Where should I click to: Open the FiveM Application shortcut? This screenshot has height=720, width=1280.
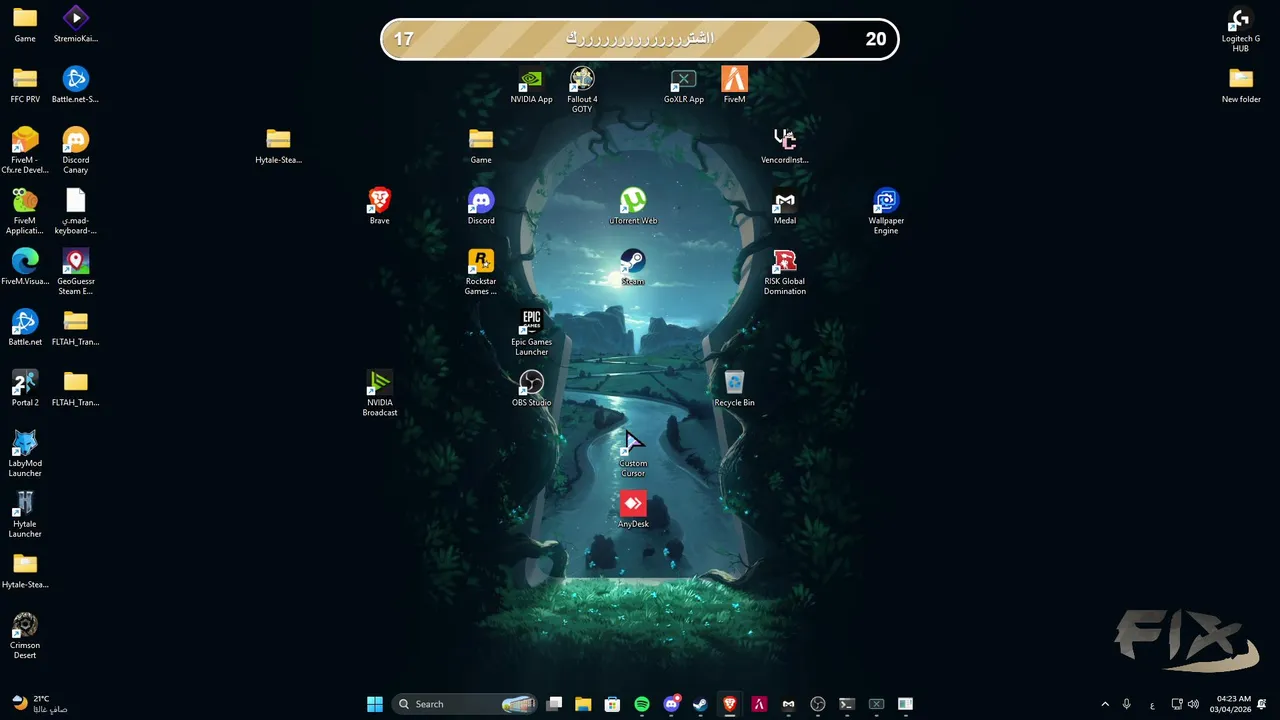click(25, 211)
